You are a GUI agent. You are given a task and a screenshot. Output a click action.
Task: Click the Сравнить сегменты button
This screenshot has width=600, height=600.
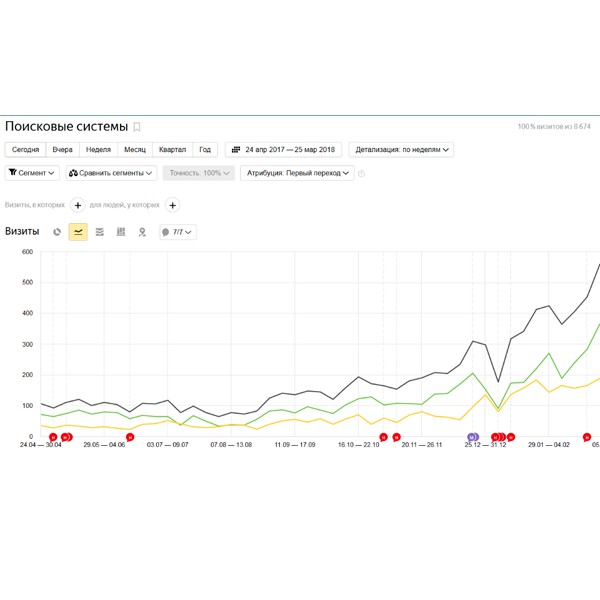(111, 173)
